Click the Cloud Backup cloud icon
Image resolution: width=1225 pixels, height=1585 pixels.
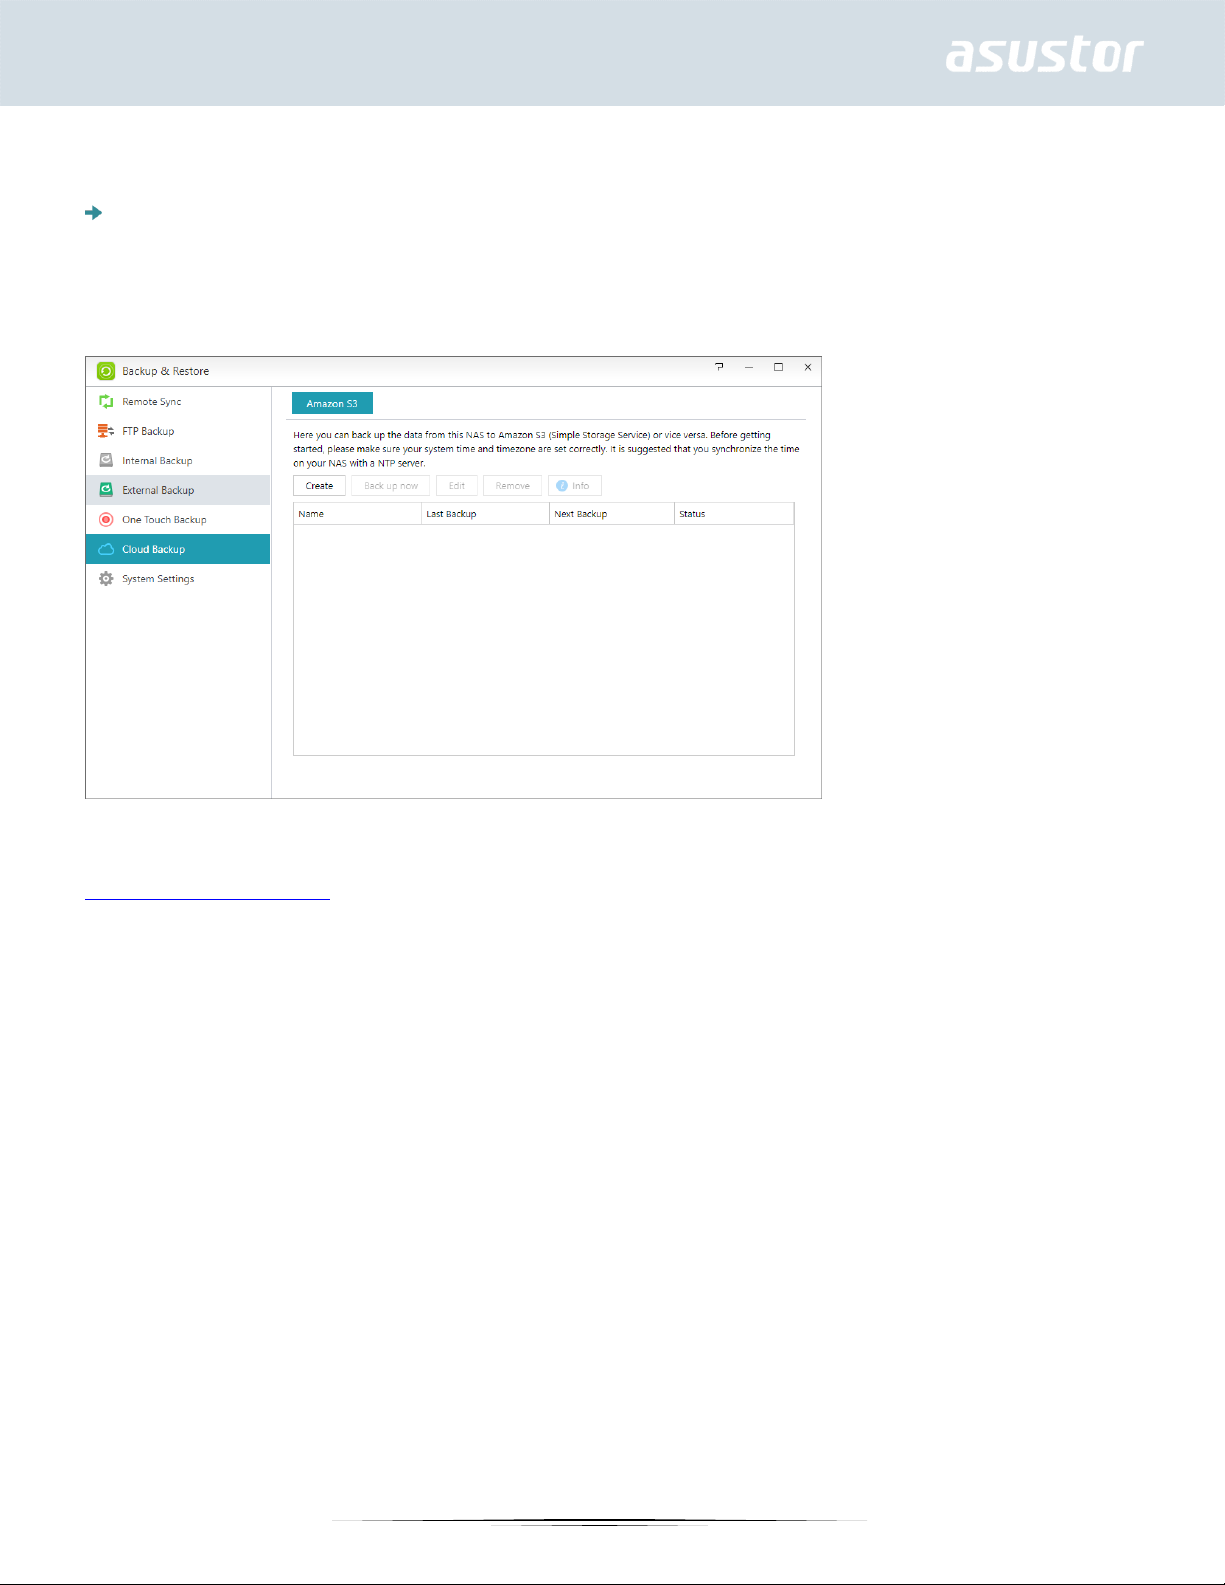(x=106, y=549)
